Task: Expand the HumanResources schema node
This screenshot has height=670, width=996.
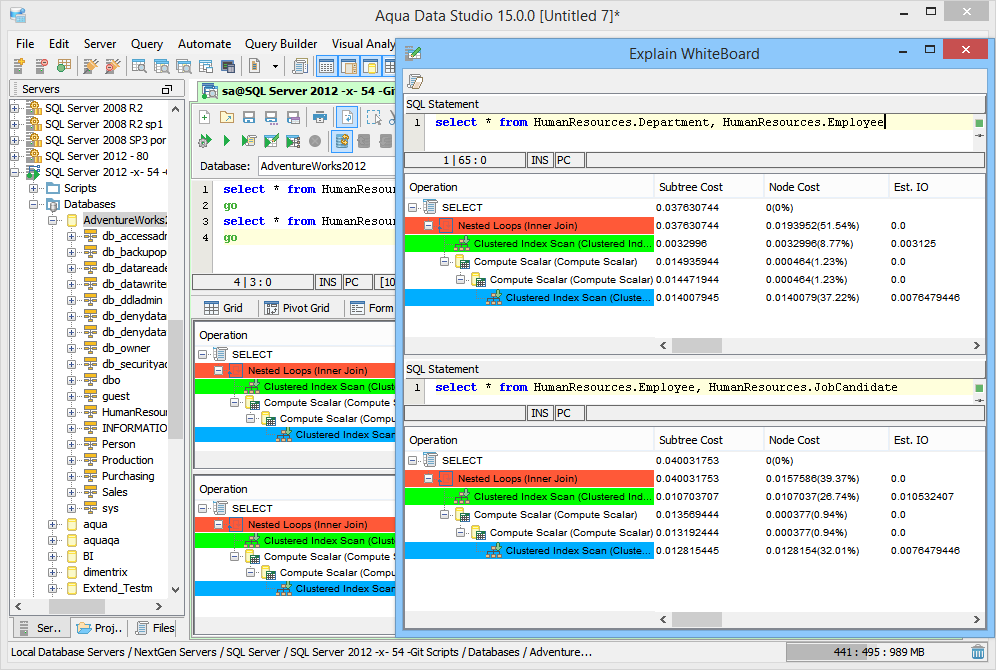Action: click(71, 412)
